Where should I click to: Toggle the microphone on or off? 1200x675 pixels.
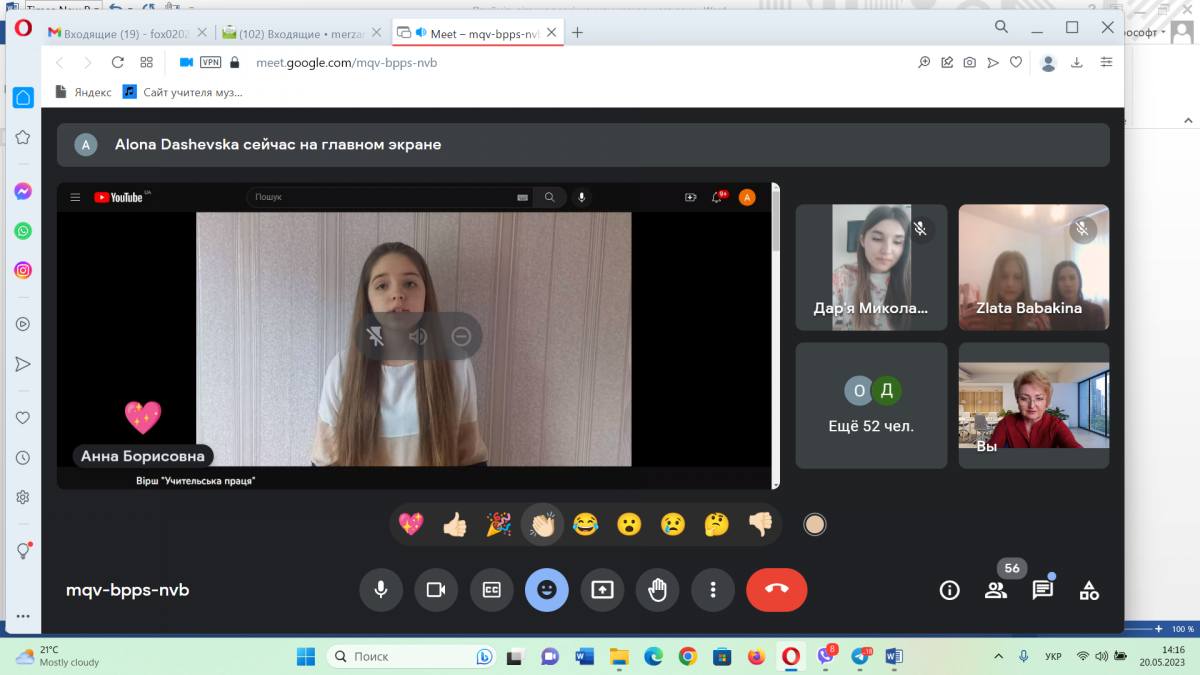tap(381, 589)
